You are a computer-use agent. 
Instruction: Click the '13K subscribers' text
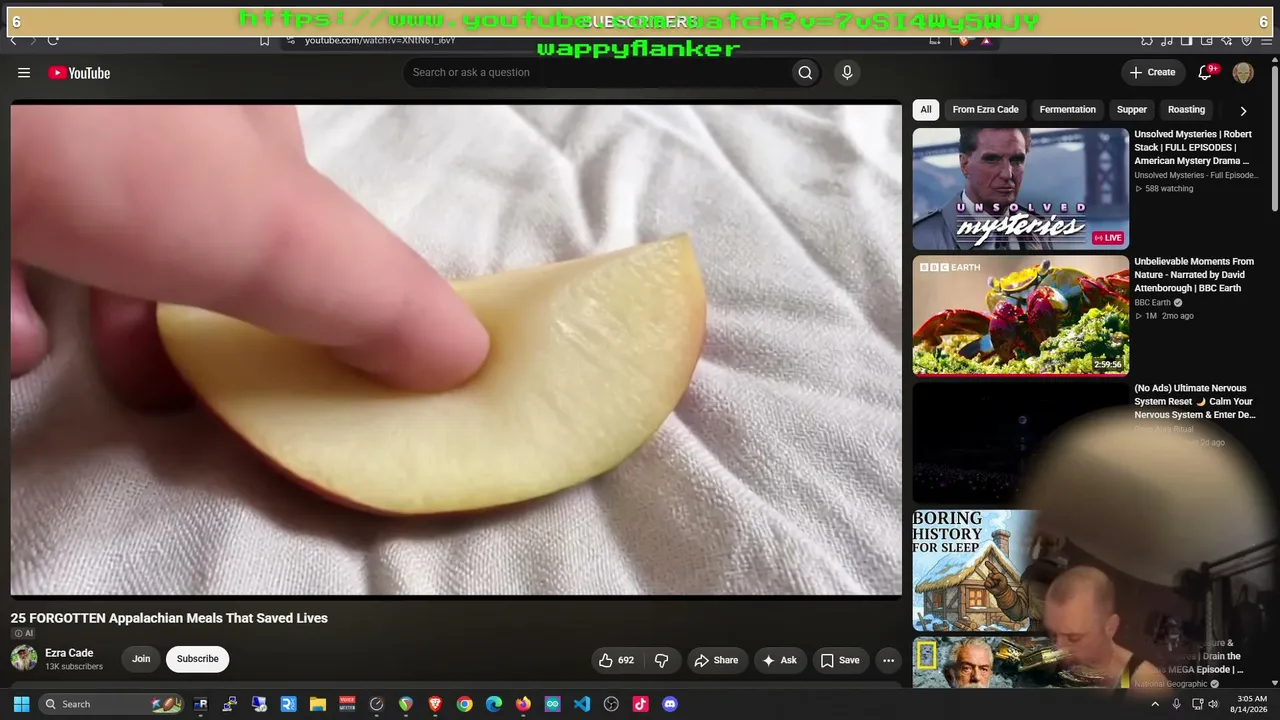74,667
